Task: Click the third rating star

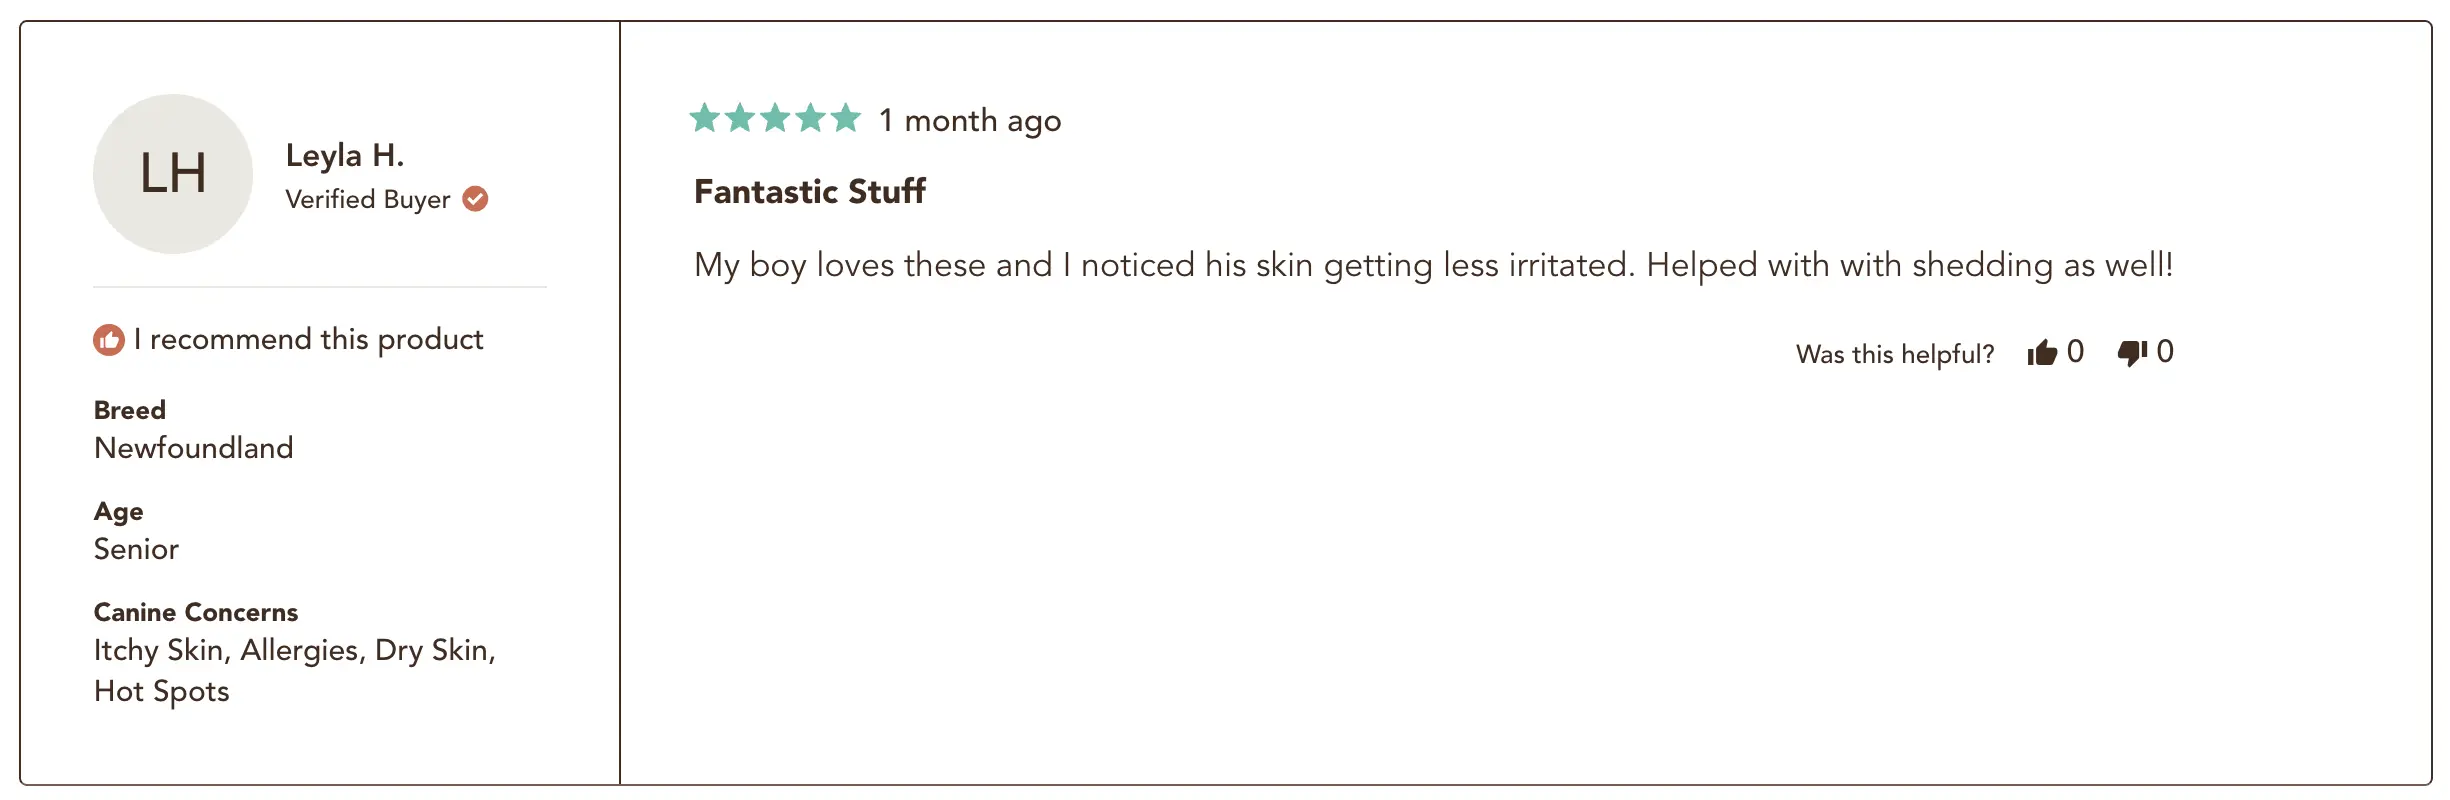Action: (x=775, y=118)
